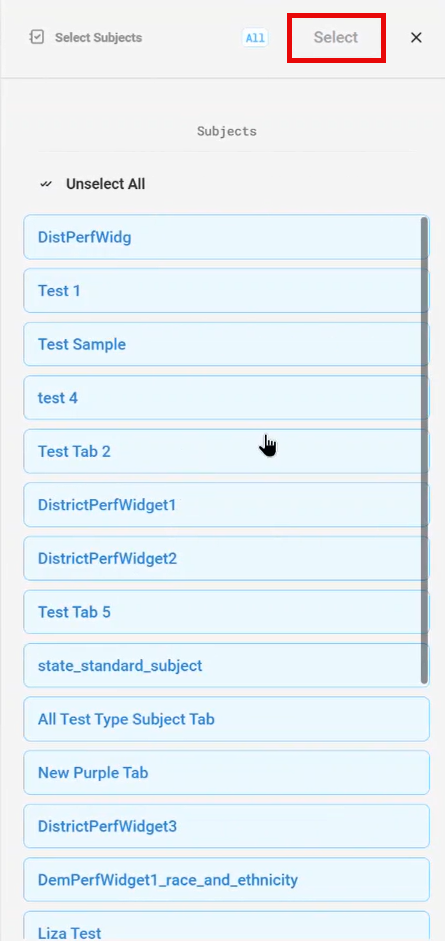The width and height of the screenshot is (445, 941).
Task: Close the Select Subjects panel
Action: (416, 37)
